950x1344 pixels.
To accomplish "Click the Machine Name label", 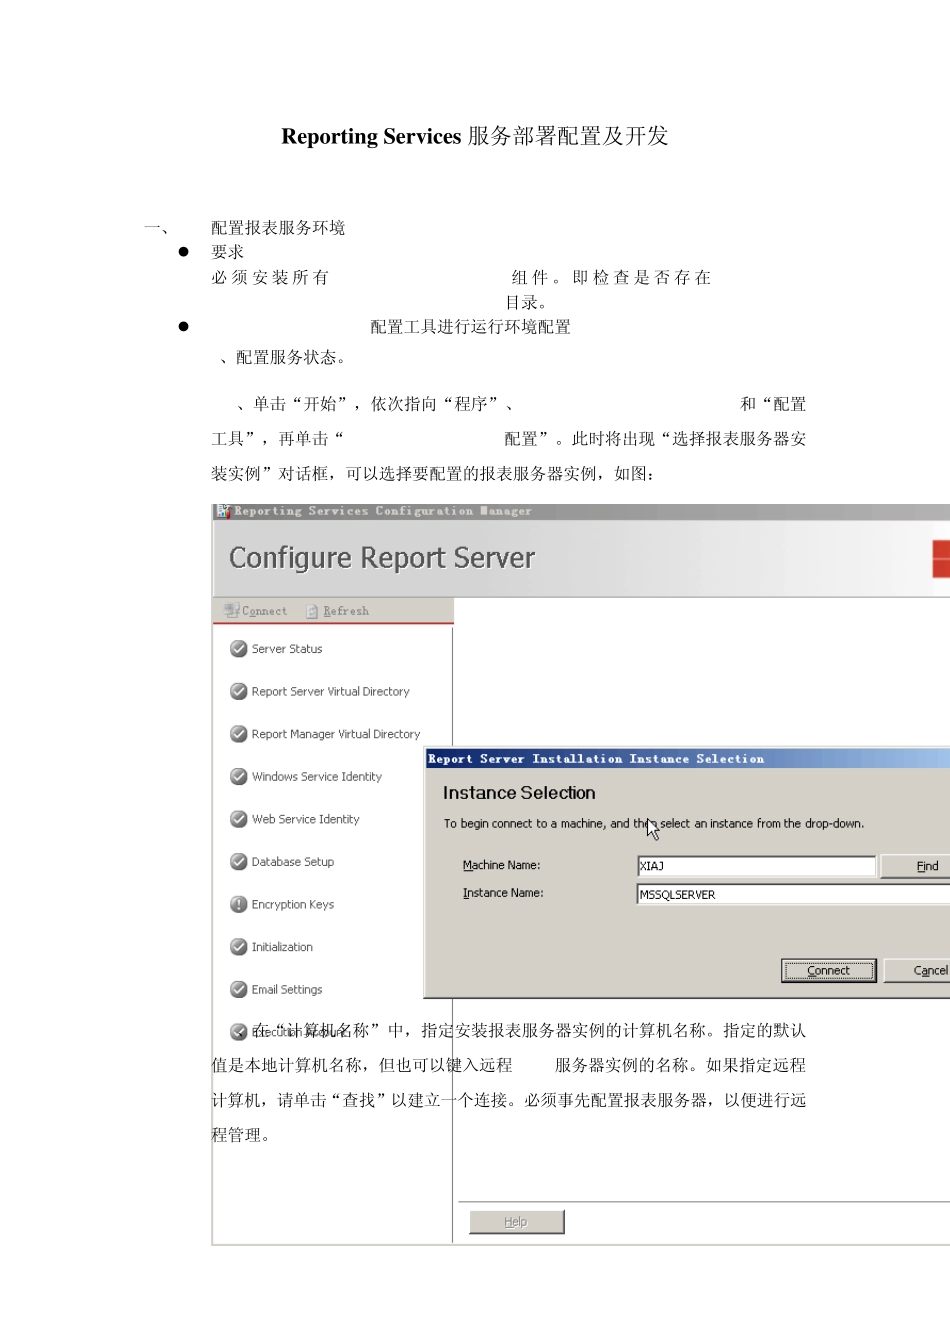I will pyautogui.click(x=501, y=865).
